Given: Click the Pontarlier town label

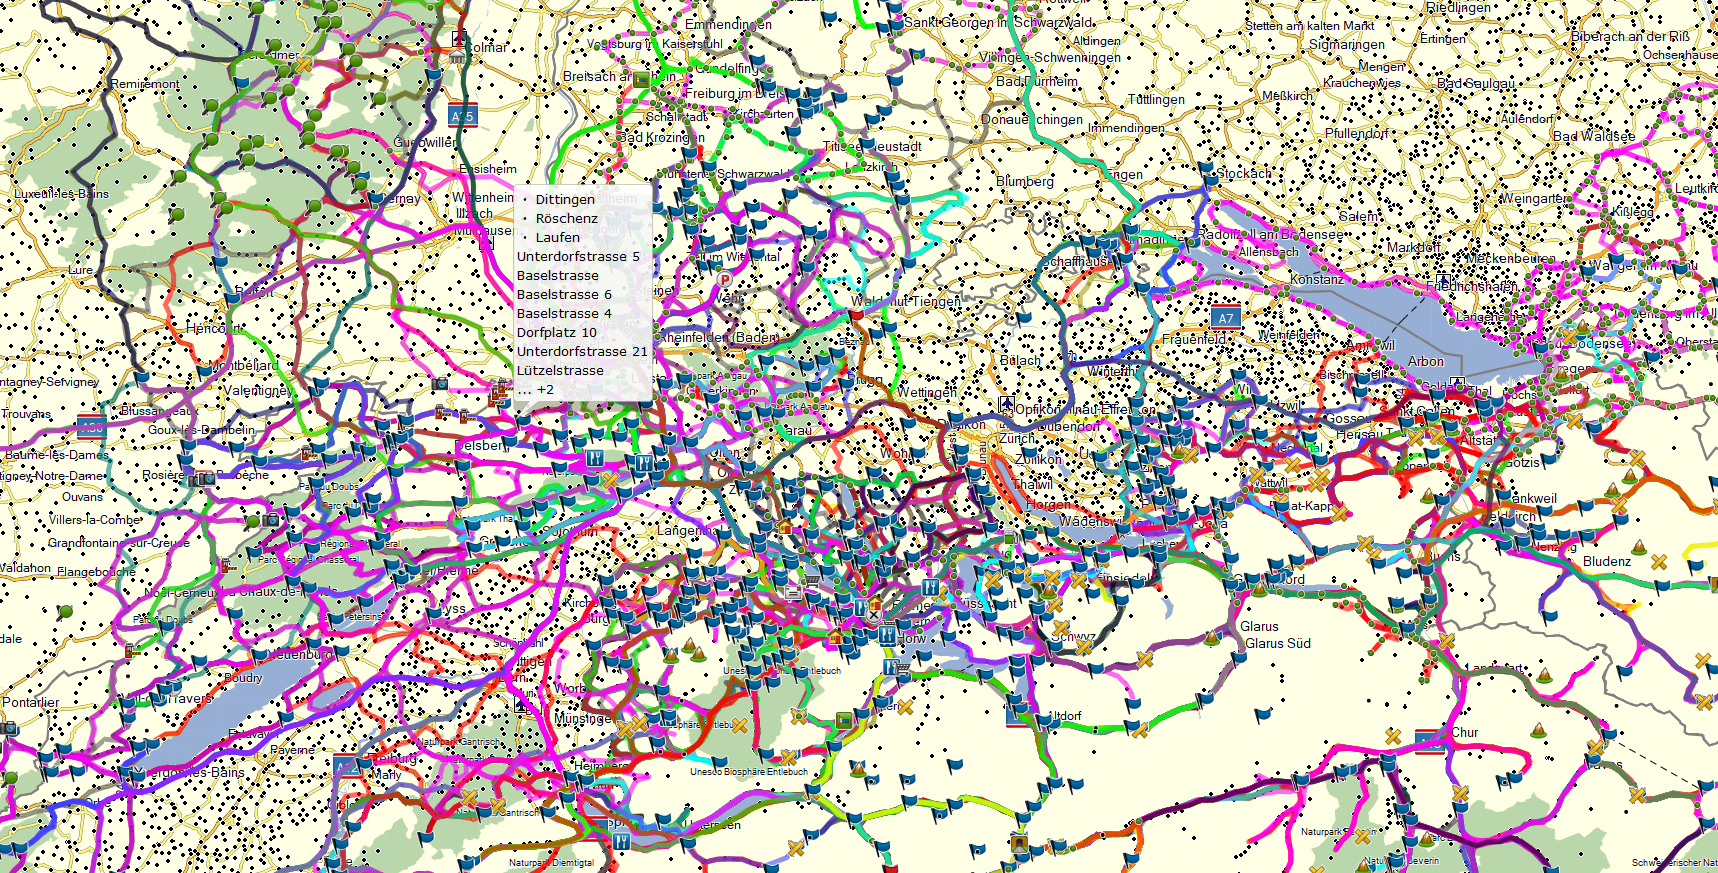Looking at the screenshot, I should [x=30, y=702].
